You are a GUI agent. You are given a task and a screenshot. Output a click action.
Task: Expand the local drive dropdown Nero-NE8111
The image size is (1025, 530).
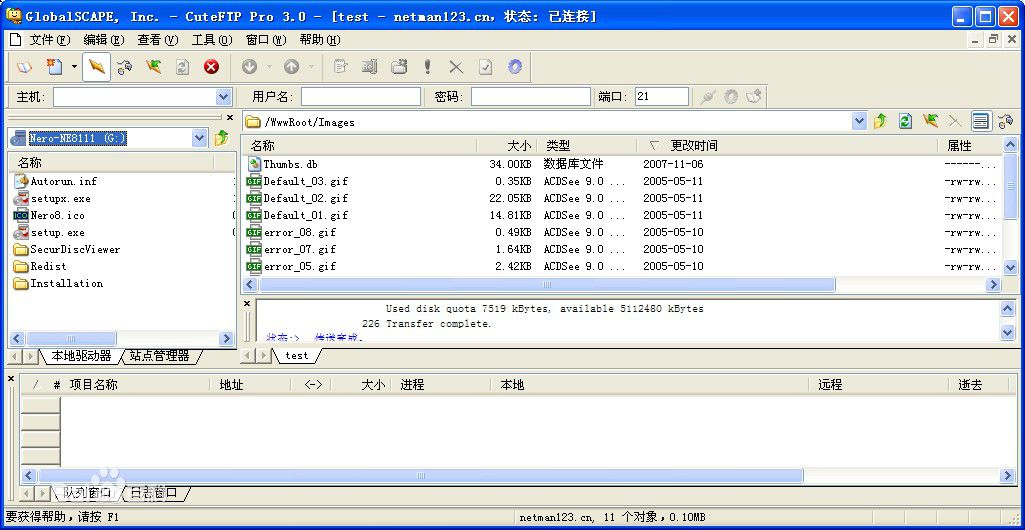pyautogui.click(x=199, y=138)
